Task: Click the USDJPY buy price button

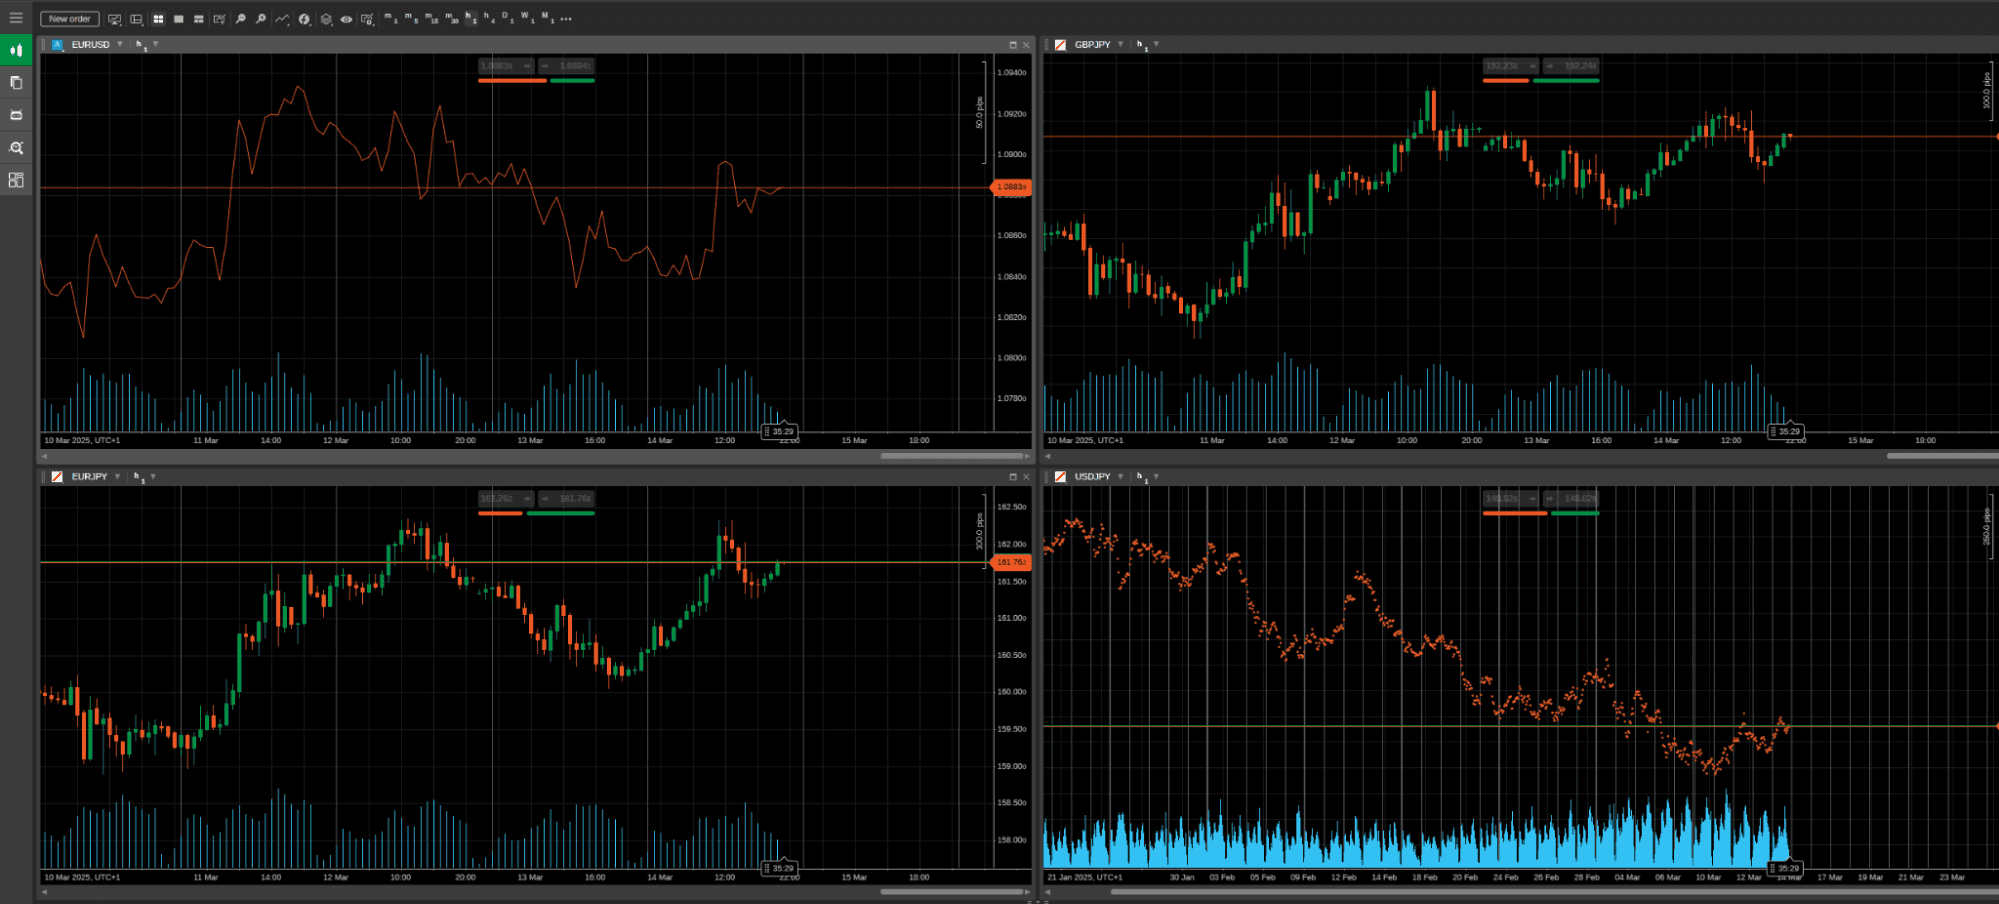Action: tap(1571, 498)
